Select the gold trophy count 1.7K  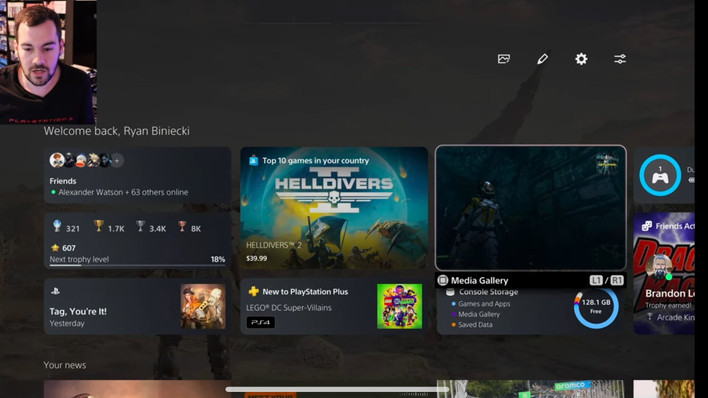pyautogui.click(x=109, y=227)
